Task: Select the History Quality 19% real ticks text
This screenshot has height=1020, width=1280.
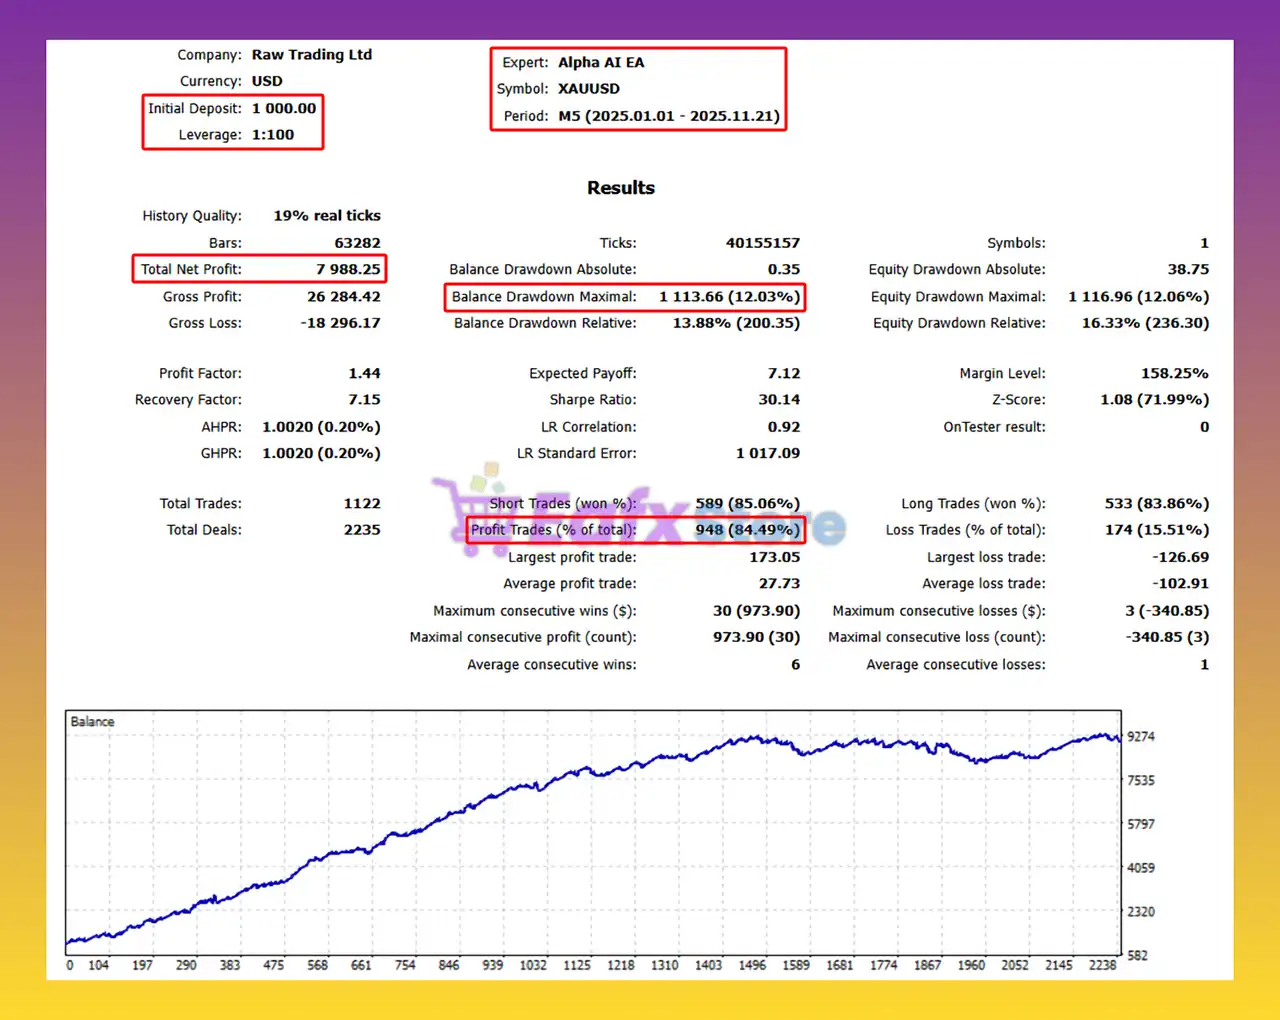Action: coord(327,215)
